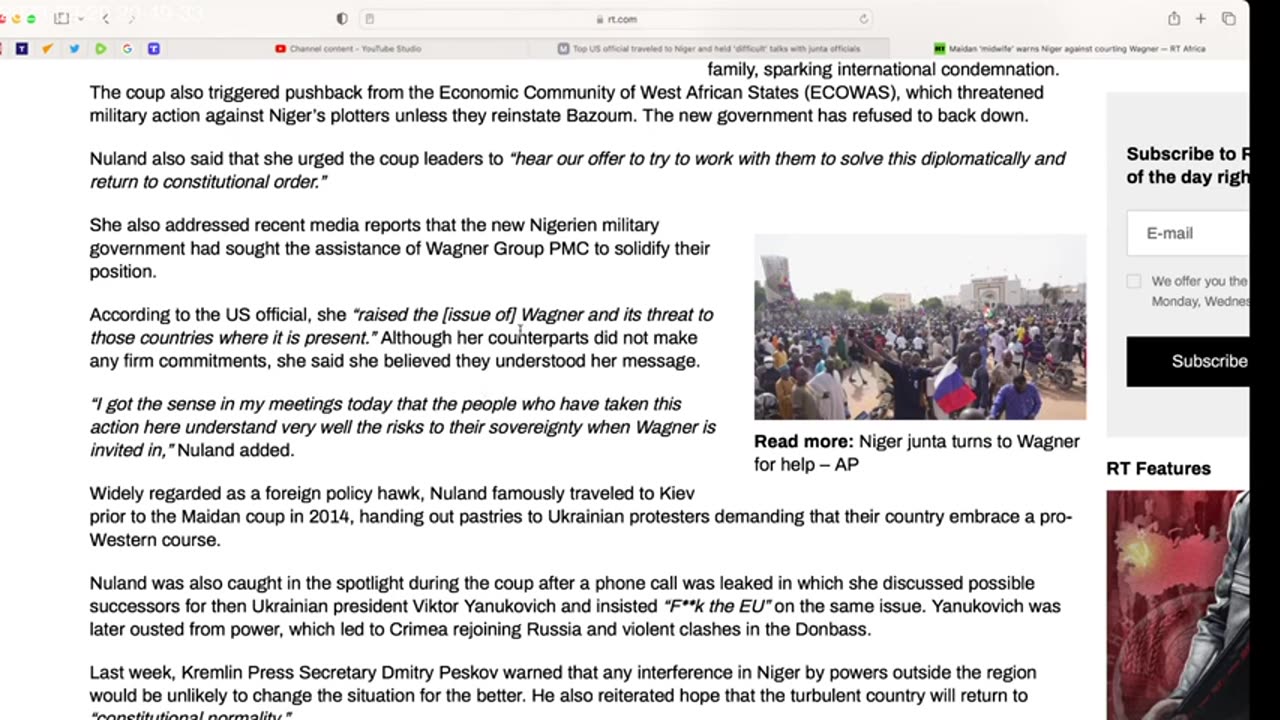The width and height of the screenshot is (1280, 720).
Task: Open the Twitter pinned tab
Action: click(x=74, y=48)
